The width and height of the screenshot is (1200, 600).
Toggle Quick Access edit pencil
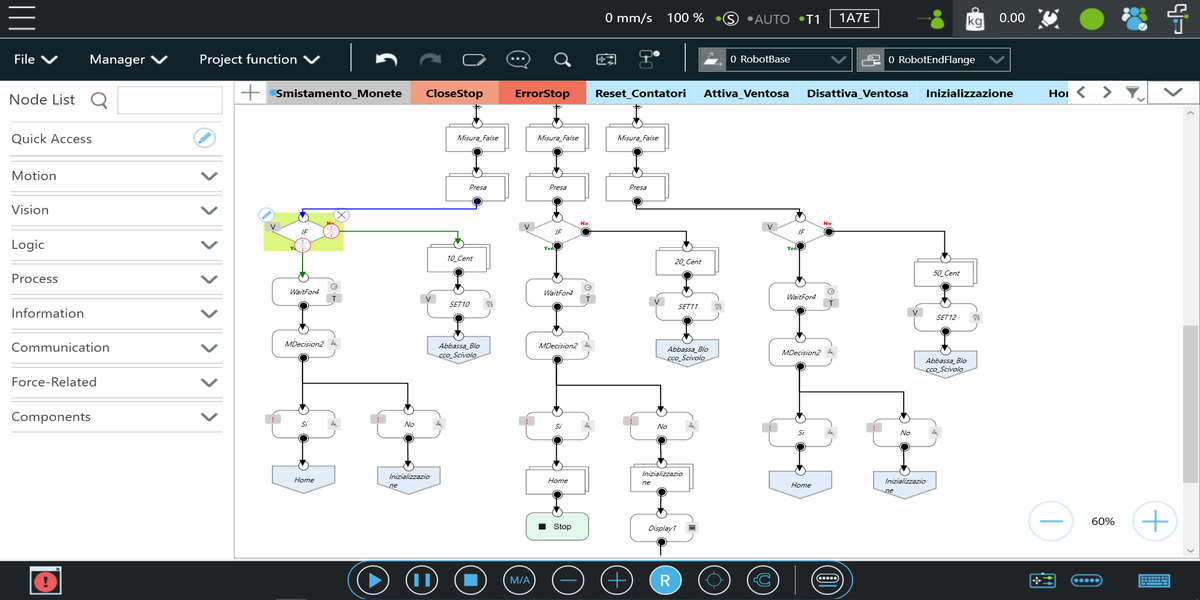tap(204, 138)
